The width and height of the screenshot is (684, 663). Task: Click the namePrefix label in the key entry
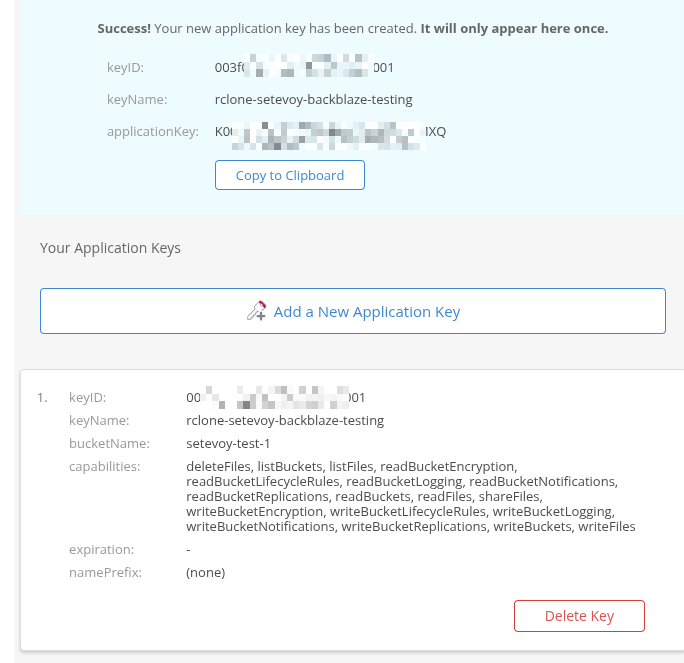pos(105,573)
